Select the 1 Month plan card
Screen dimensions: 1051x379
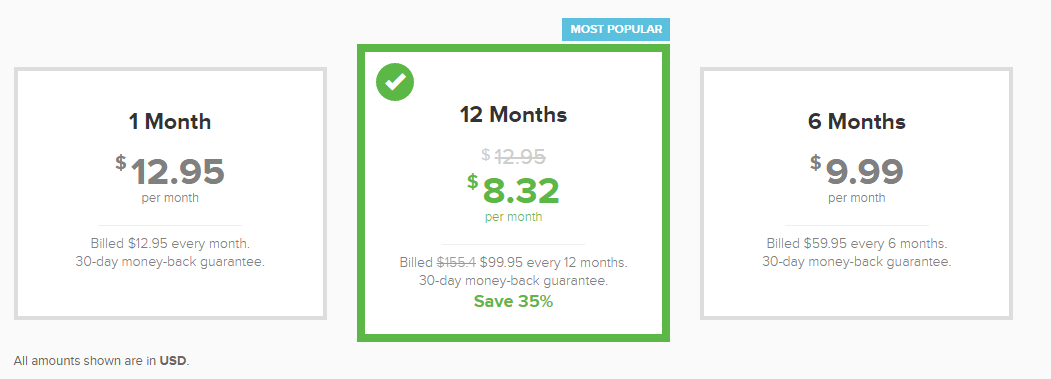click(170, 193)
